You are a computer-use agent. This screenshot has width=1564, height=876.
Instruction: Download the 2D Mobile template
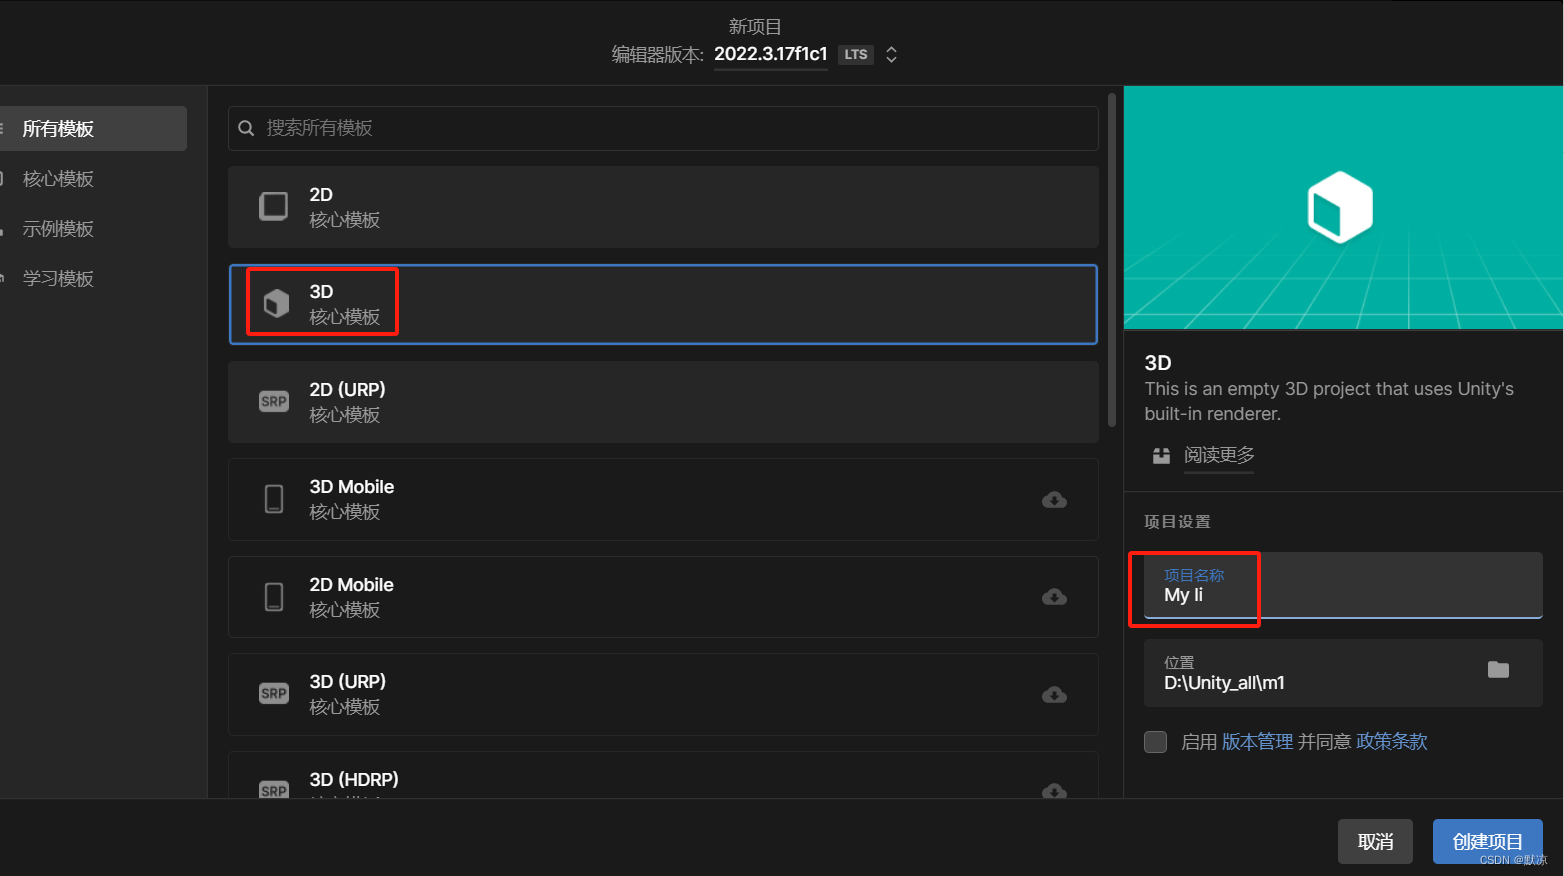pos(1054,597)
